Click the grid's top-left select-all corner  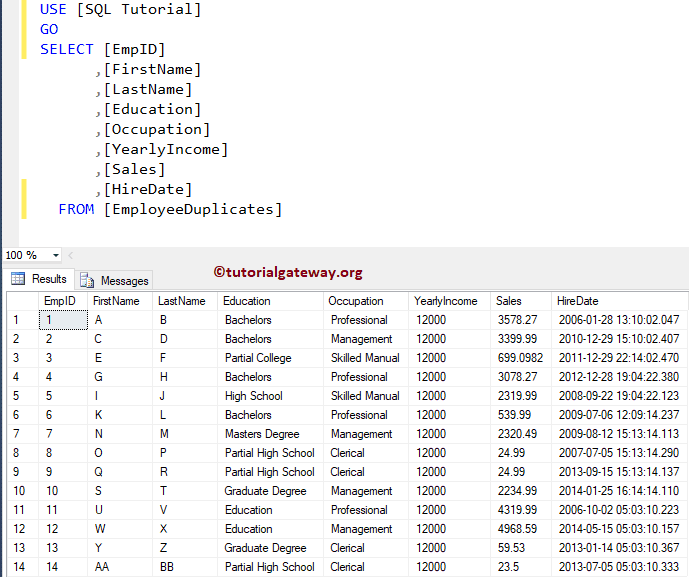[22, 301]
